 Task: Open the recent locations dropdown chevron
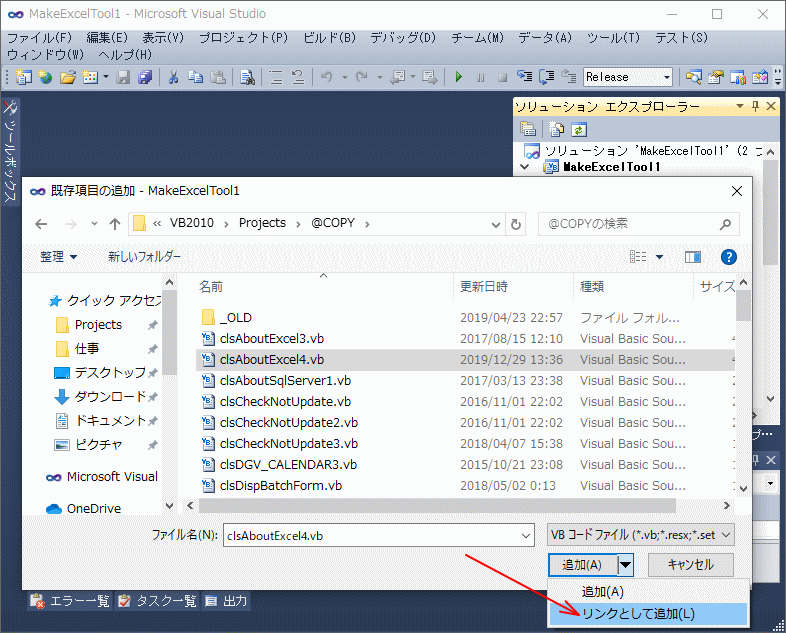pyautogui.click(x=94, y=224)
